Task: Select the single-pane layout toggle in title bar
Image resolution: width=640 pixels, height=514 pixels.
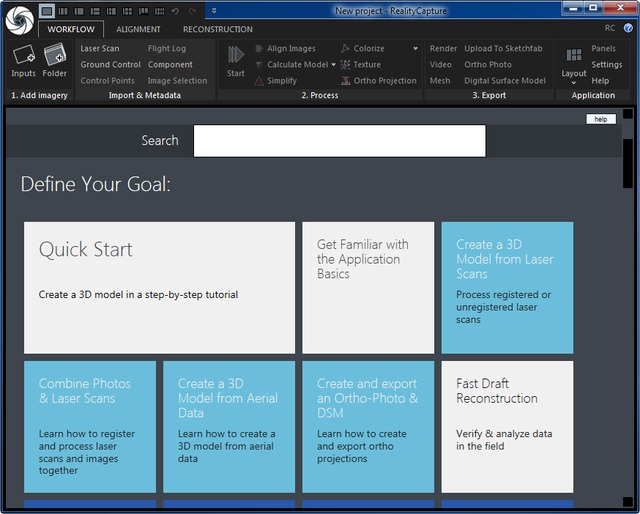Action: (47, 10)
